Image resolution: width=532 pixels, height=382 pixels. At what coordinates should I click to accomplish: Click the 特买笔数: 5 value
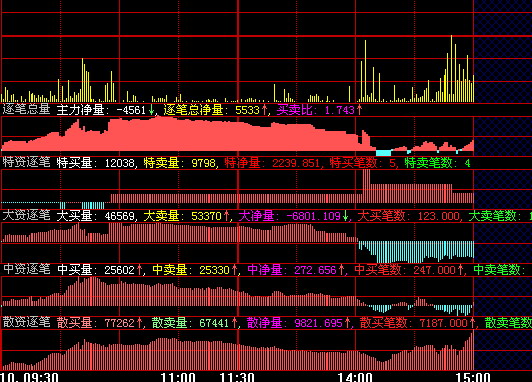[362, 163]
